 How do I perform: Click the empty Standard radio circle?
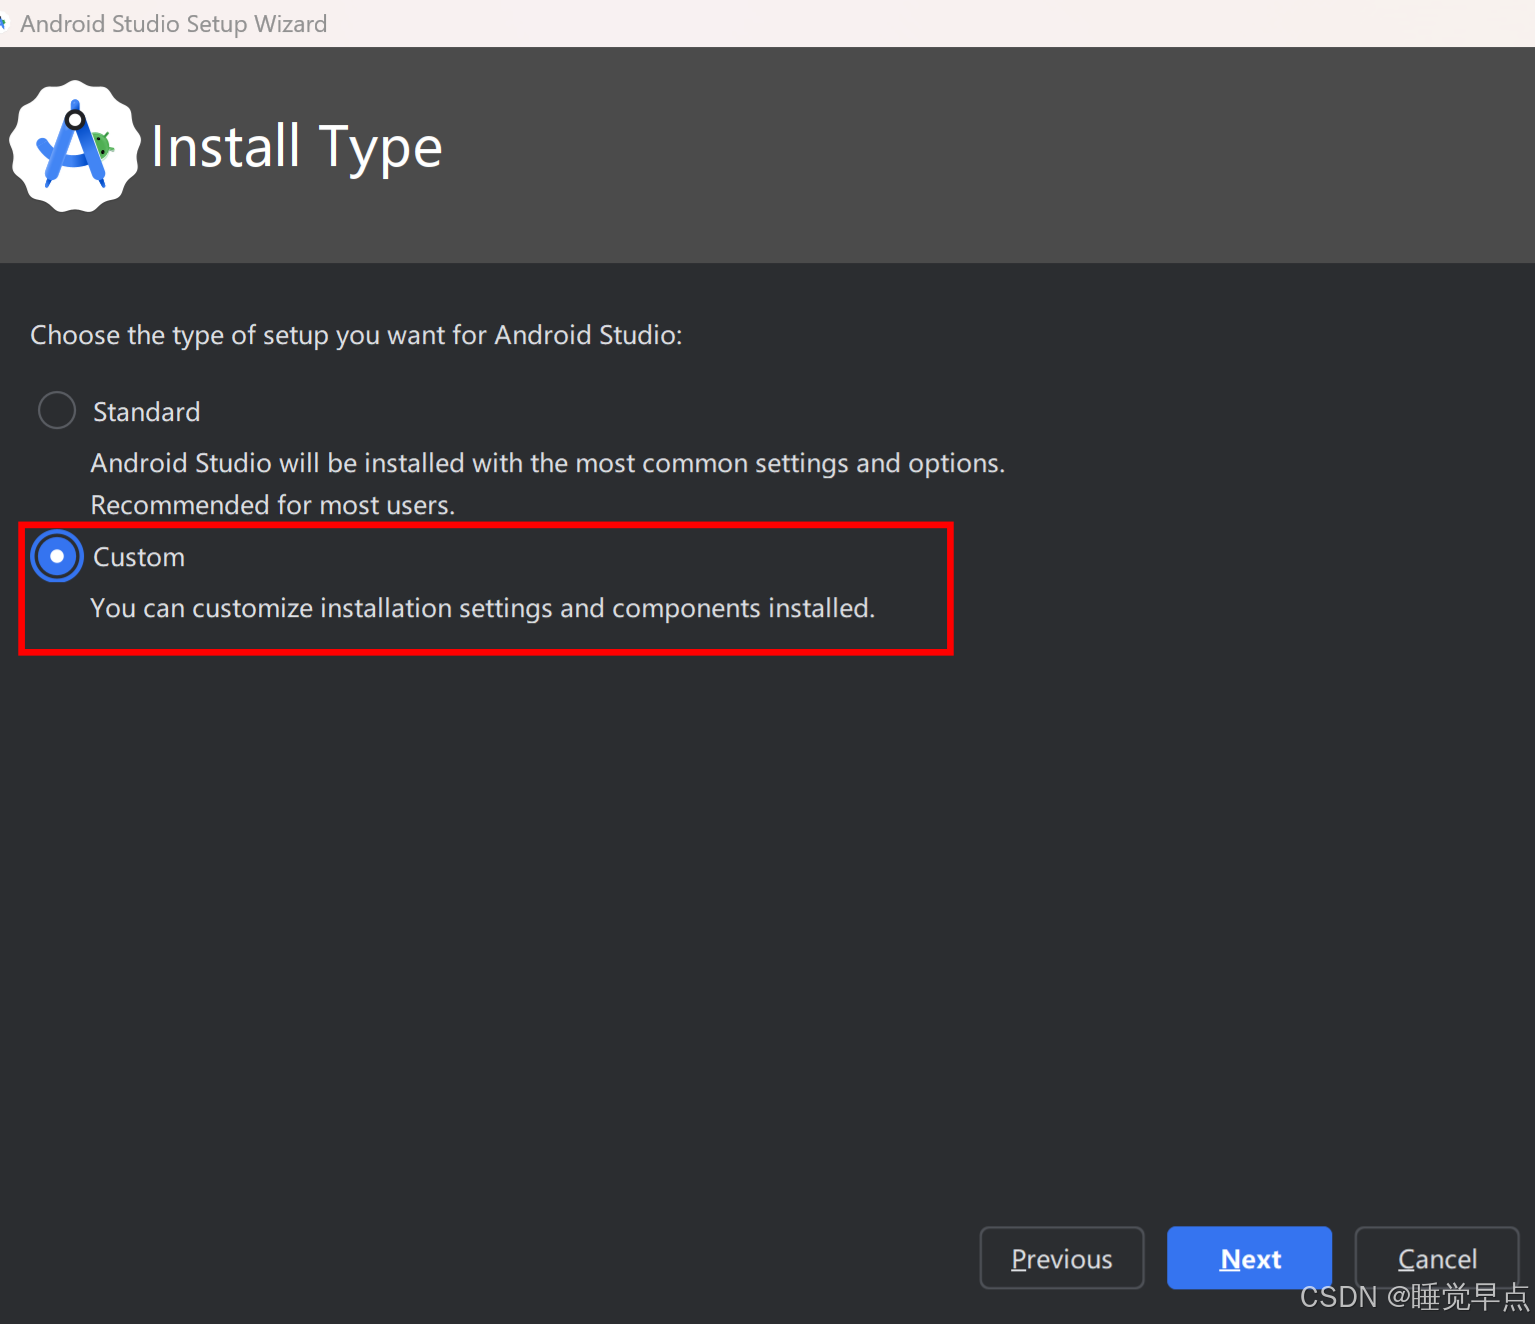coord(57,410)
